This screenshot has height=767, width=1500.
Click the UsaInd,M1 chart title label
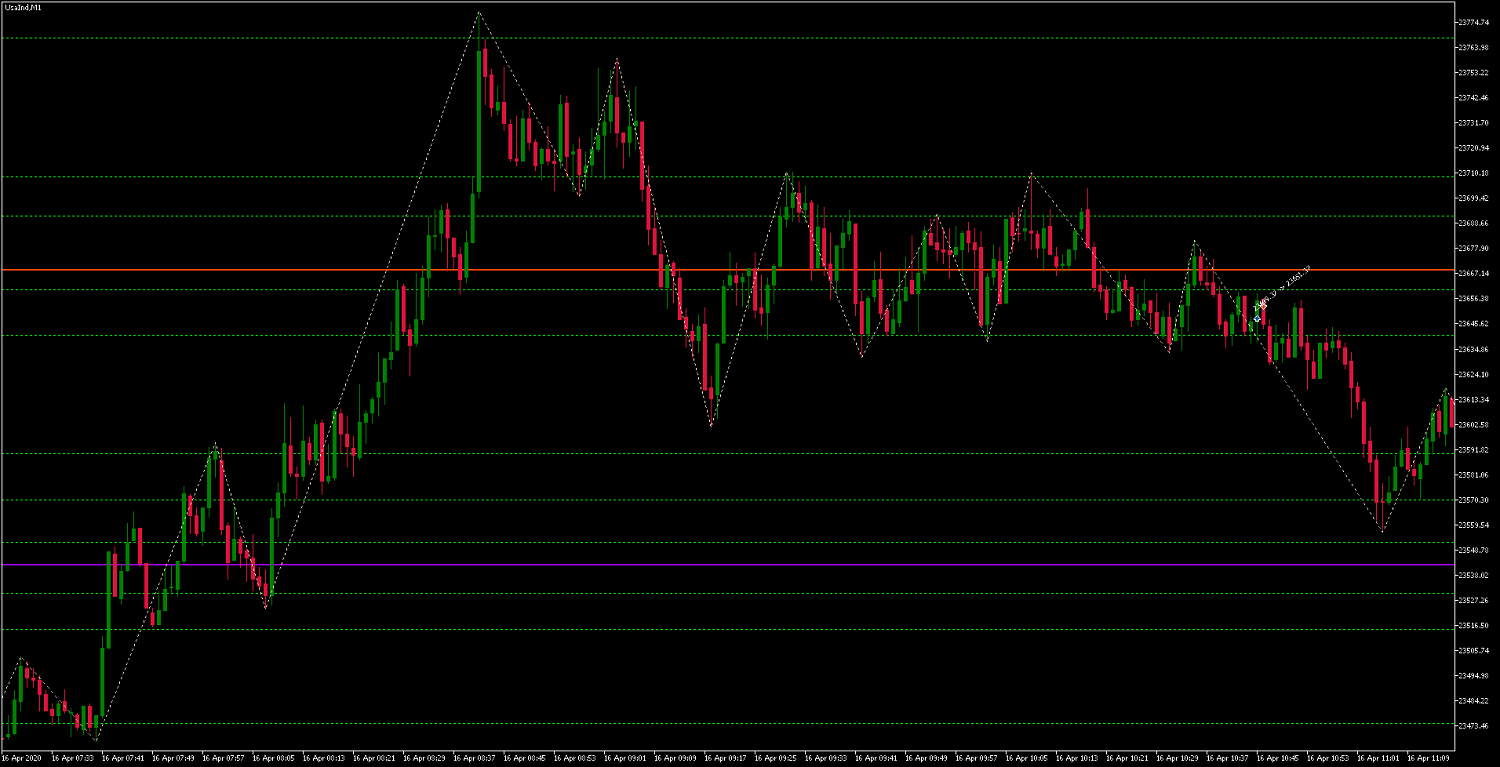(23, 7)
